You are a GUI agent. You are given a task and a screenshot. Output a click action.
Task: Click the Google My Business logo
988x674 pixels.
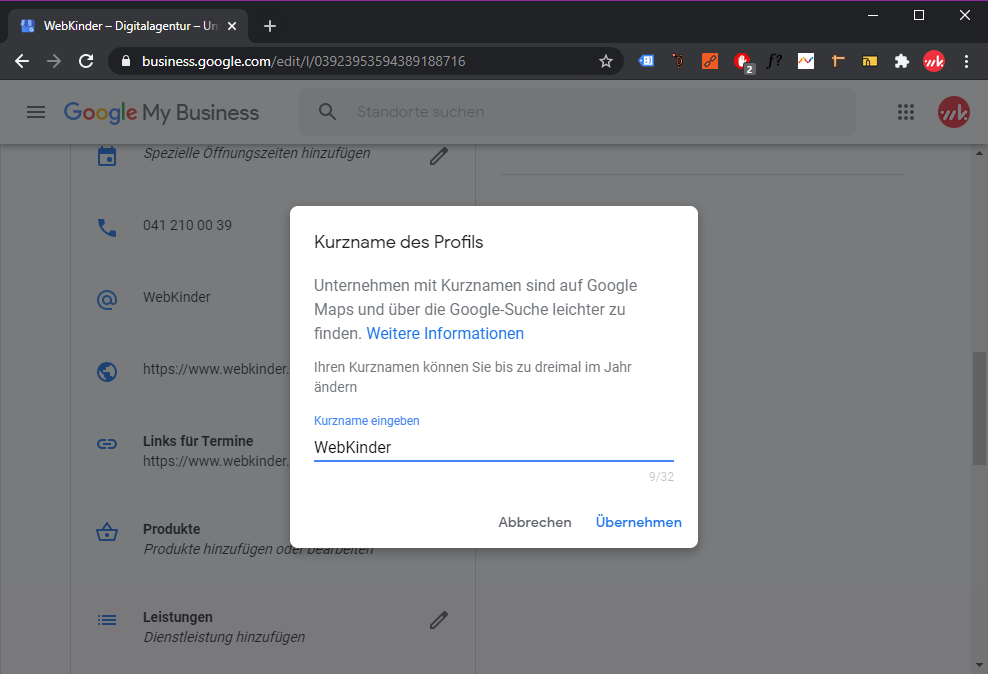(x=161, y=112)
